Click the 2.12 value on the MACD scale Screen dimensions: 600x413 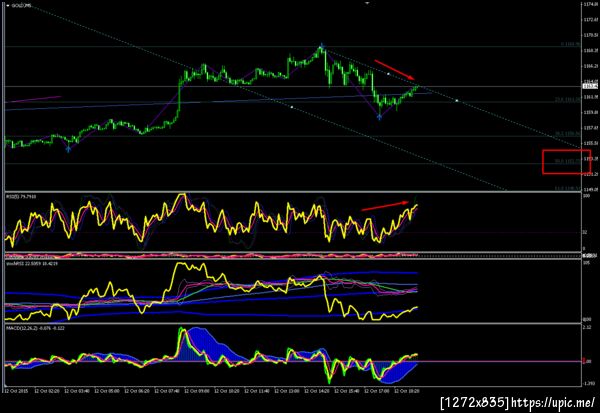coord(587,328)
